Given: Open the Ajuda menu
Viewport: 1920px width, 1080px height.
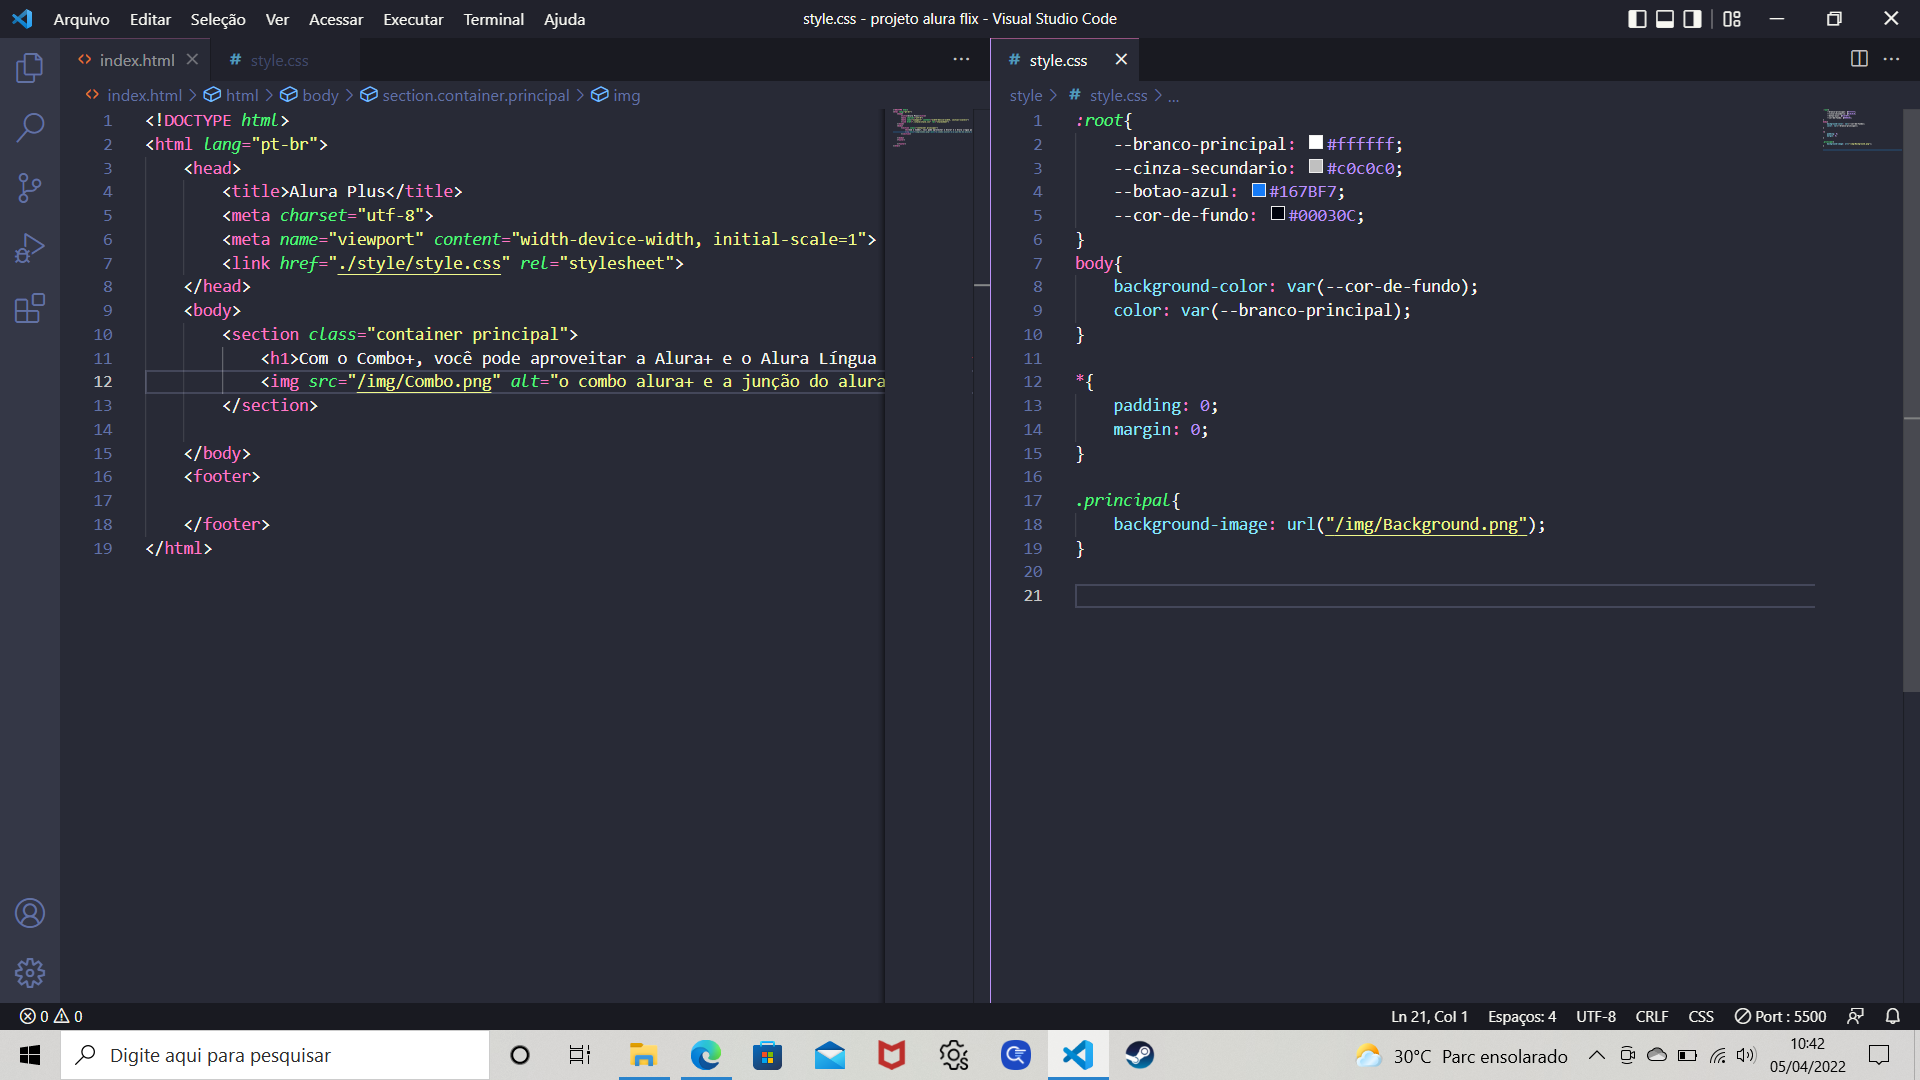Looking at the screenshot, I should [564, 19].
